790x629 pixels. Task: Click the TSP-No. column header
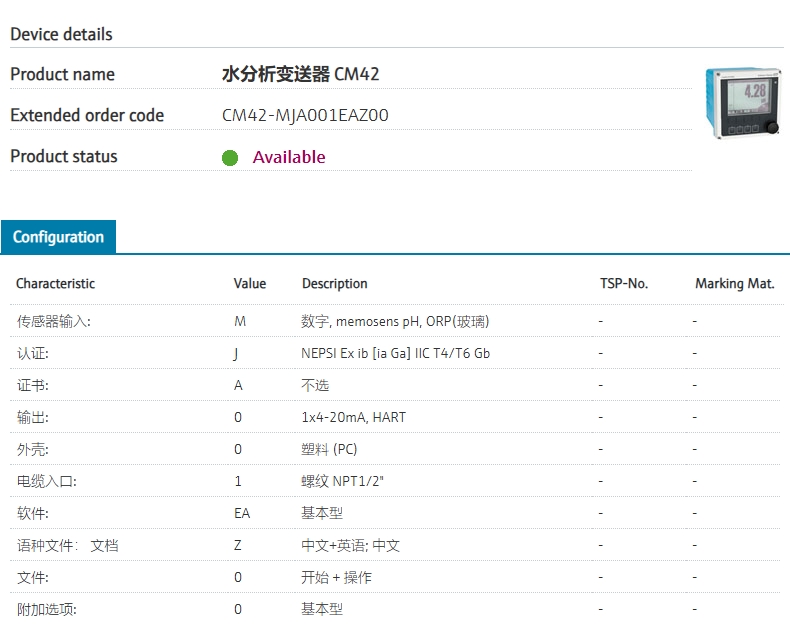624,283
